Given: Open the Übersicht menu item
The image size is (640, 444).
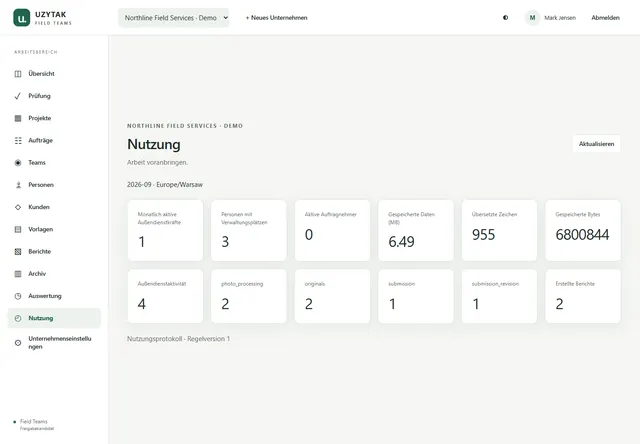Looking at the screenshot, I should tap(54, 74).
